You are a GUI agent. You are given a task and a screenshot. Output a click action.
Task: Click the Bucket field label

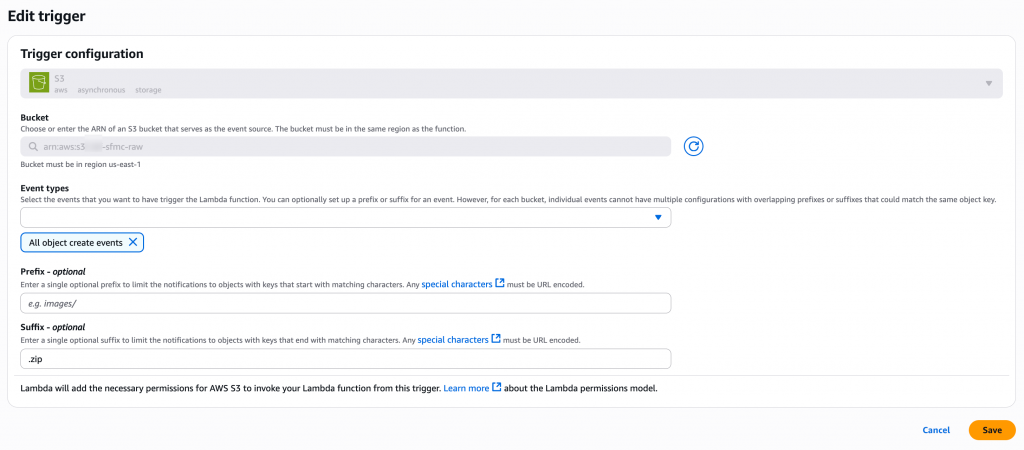pos(35,118)
